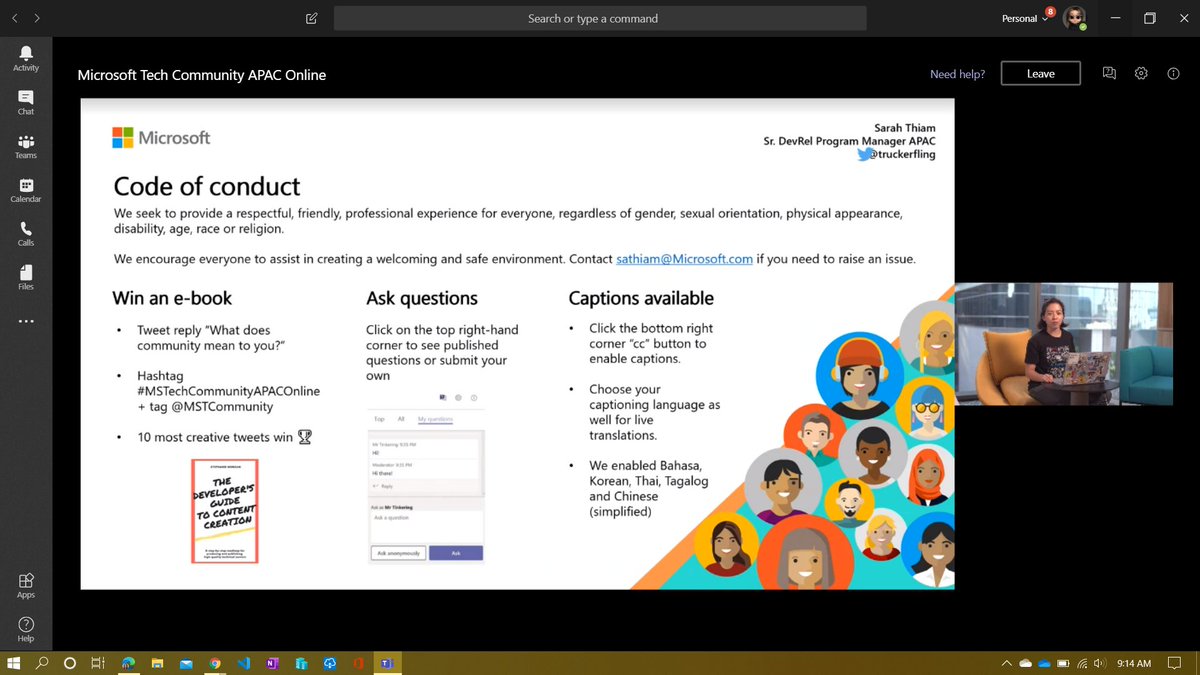Open Visual Studio Code from the taskbar
The width and height of the screenshot is (1200, 675).
point(243,663)
